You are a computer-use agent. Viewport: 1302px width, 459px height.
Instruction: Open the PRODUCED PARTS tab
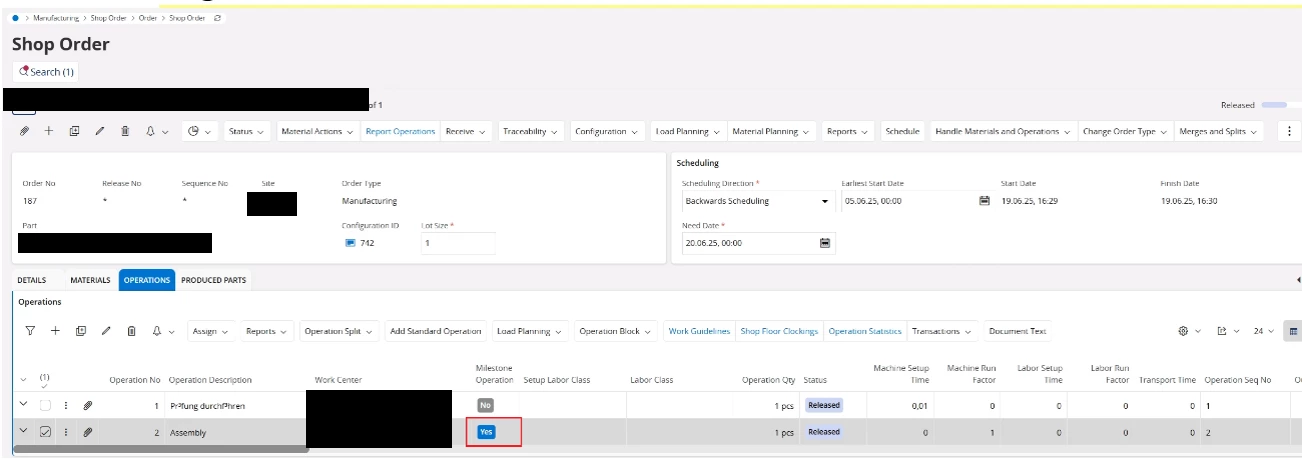click(x=213, y=280)
